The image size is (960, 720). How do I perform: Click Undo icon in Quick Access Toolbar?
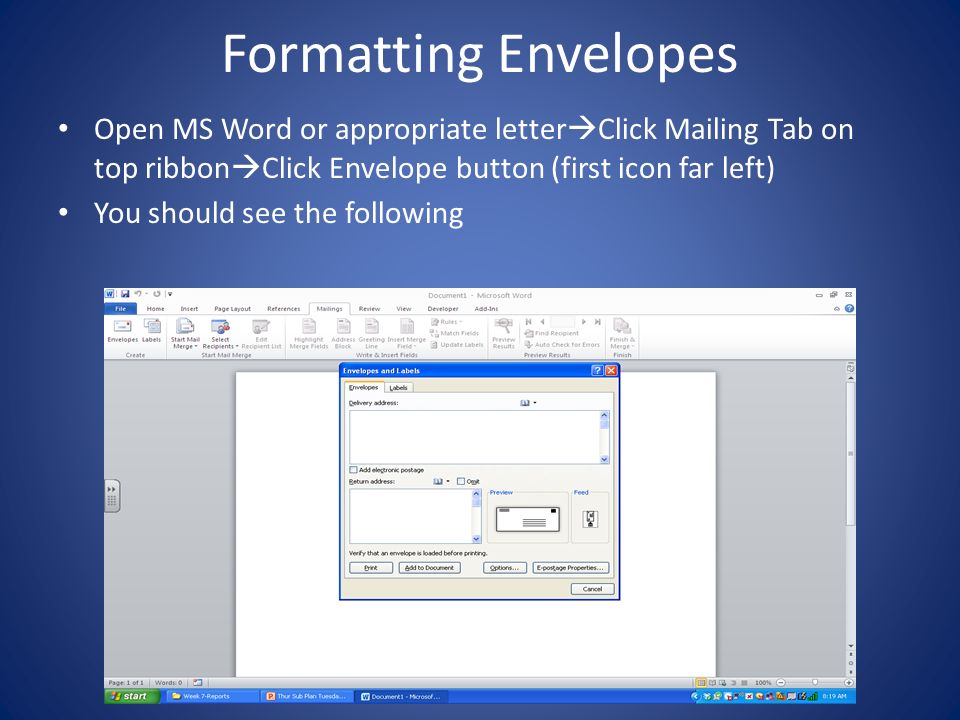click(138, 294)
